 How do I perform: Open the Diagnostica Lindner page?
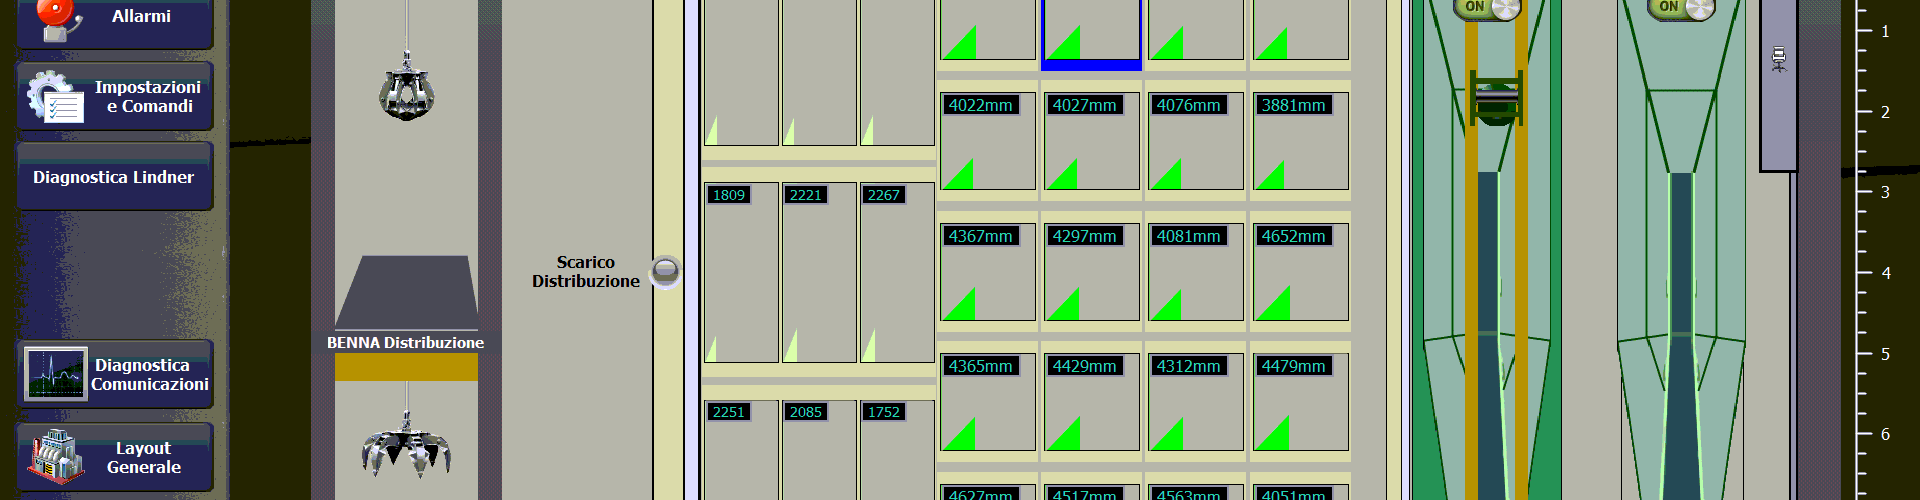[x=114, y=177]
